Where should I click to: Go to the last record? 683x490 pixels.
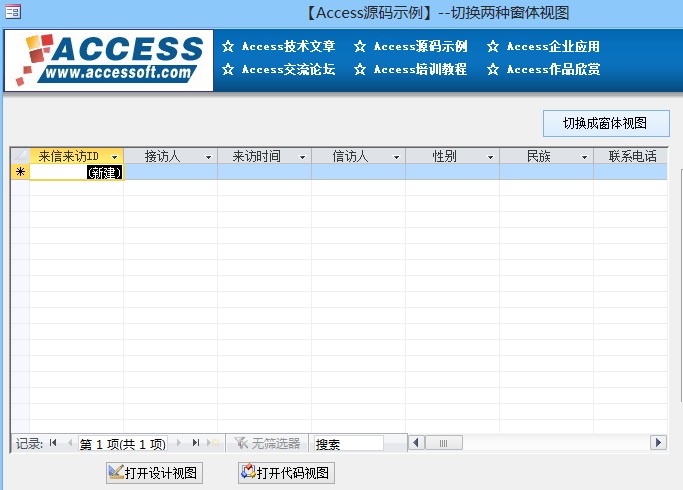[196, 443]
